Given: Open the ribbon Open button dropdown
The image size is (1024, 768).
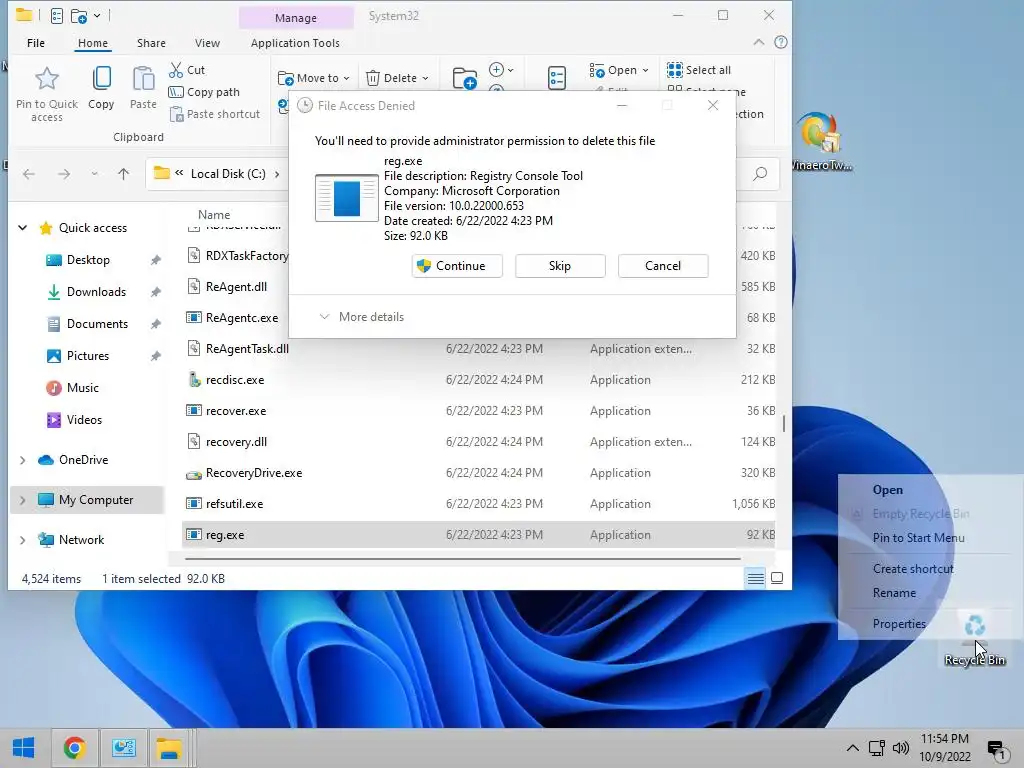Looking at the screenshot, I should [x=619, y=70].
